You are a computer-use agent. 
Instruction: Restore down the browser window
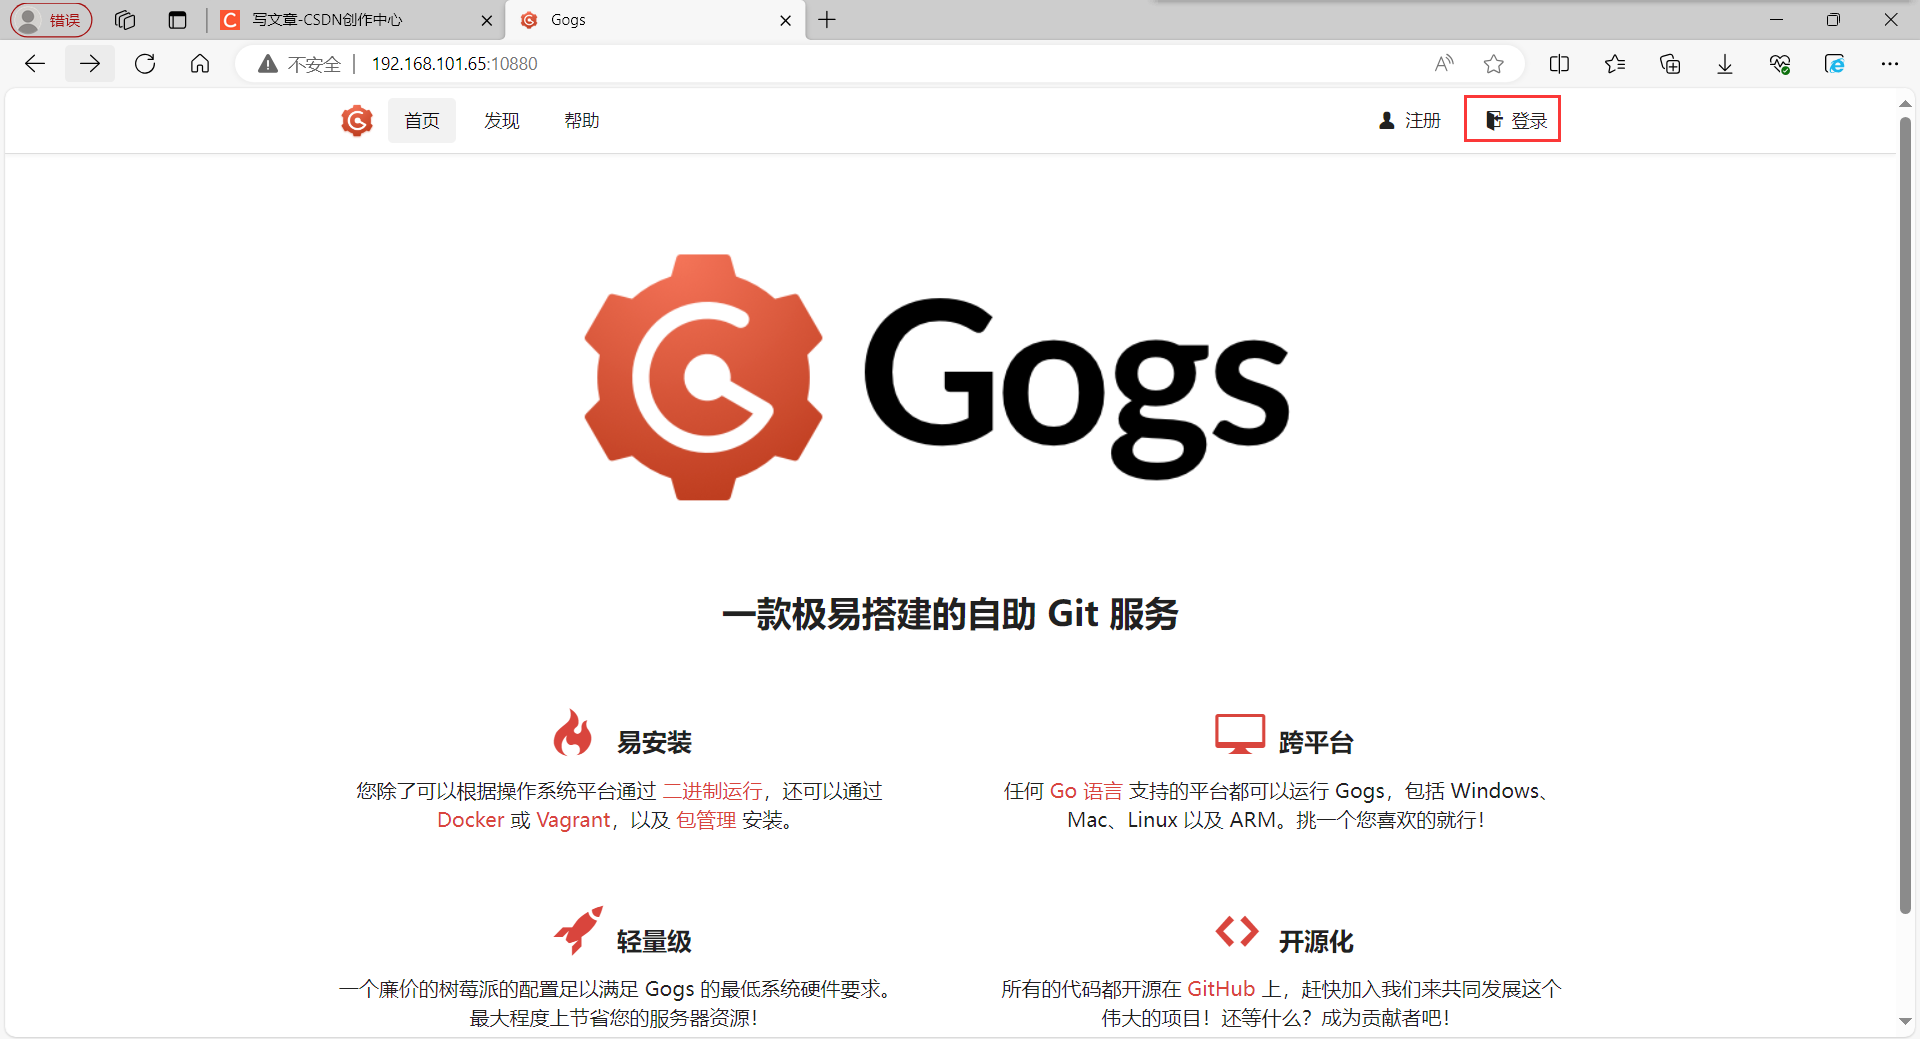point(1833,20)
